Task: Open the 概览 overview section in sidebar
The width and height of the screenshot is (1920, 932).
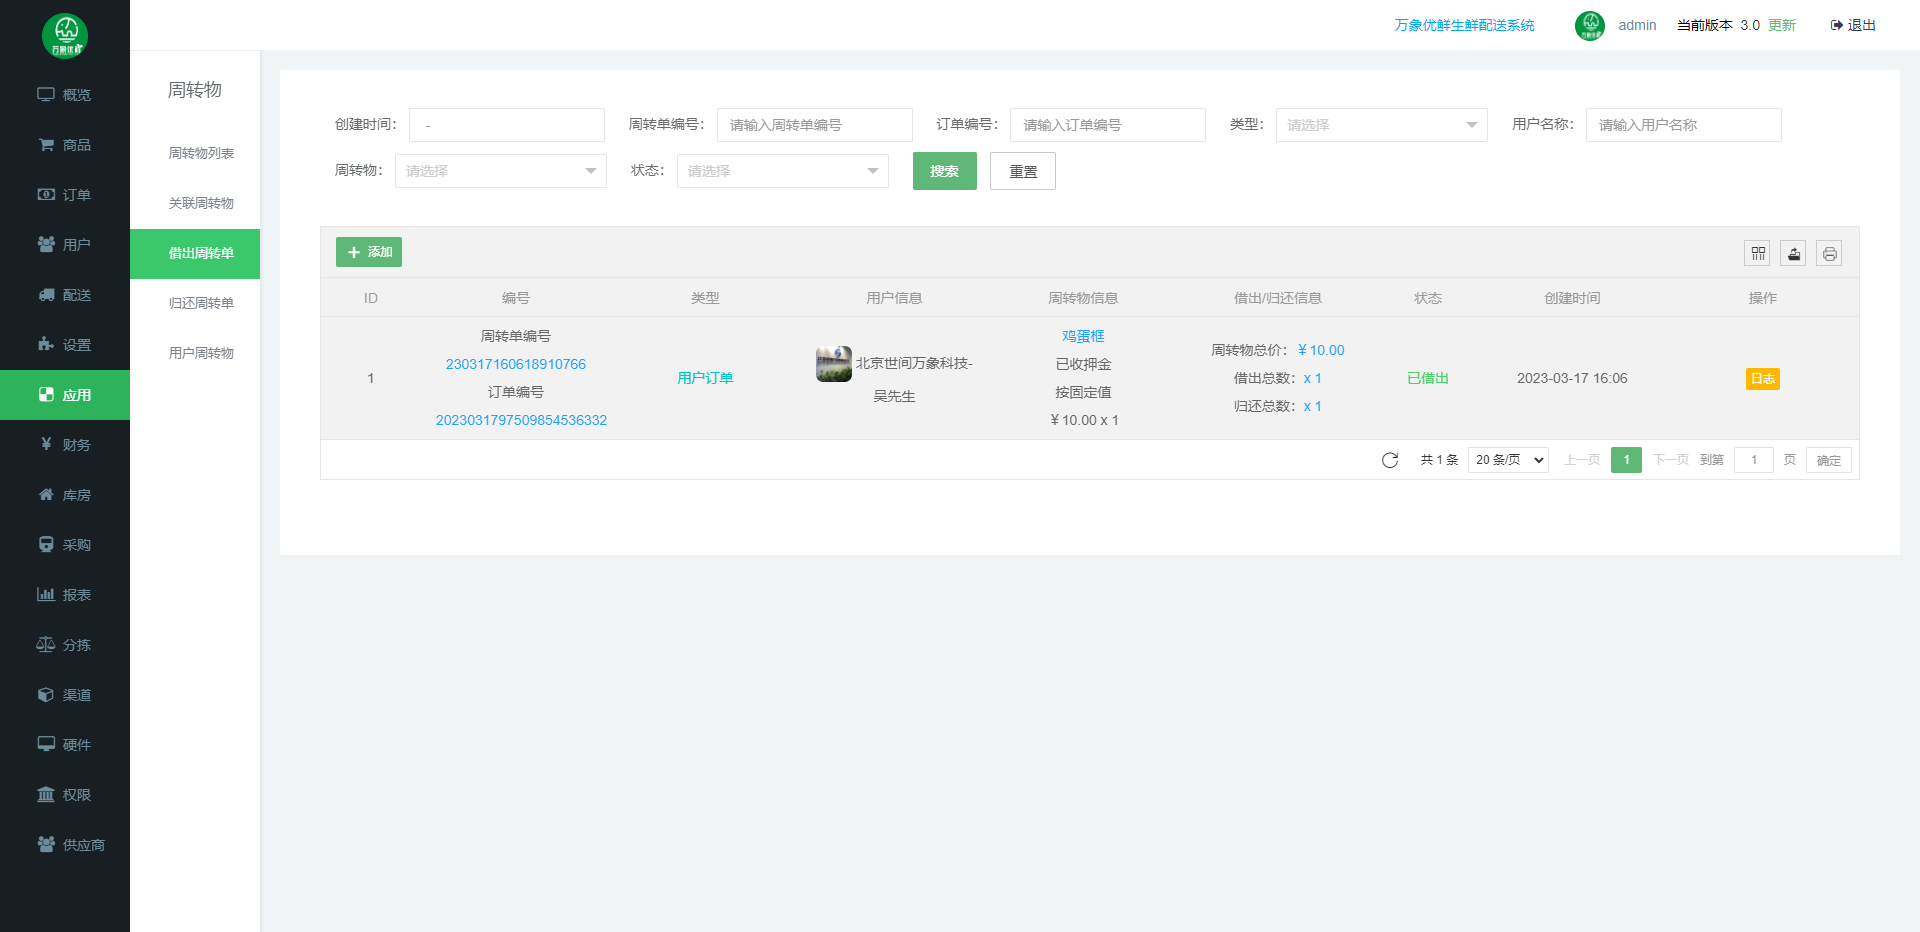Action: (65, 95)
